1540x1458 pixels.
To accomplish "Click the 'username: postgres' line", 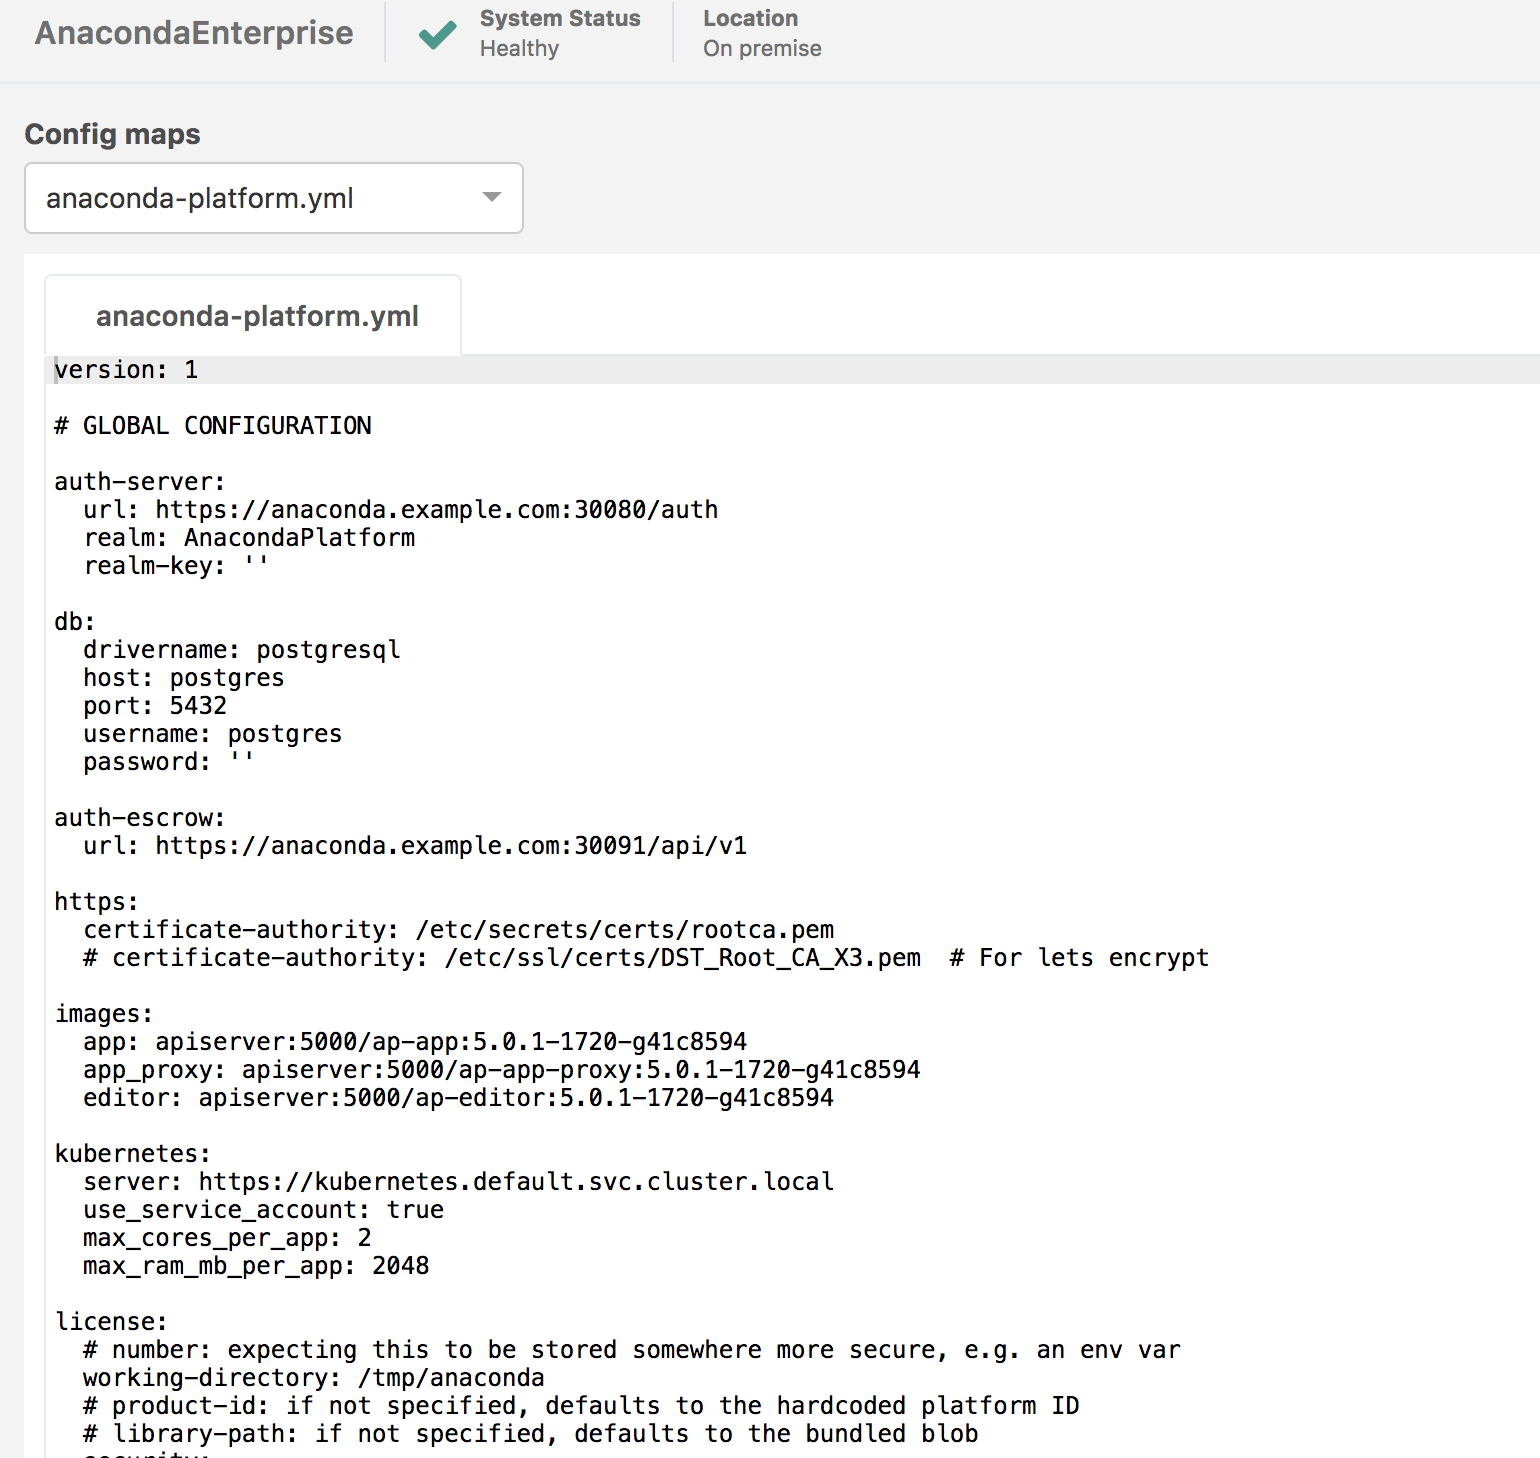I will click(x=213, y=734).
